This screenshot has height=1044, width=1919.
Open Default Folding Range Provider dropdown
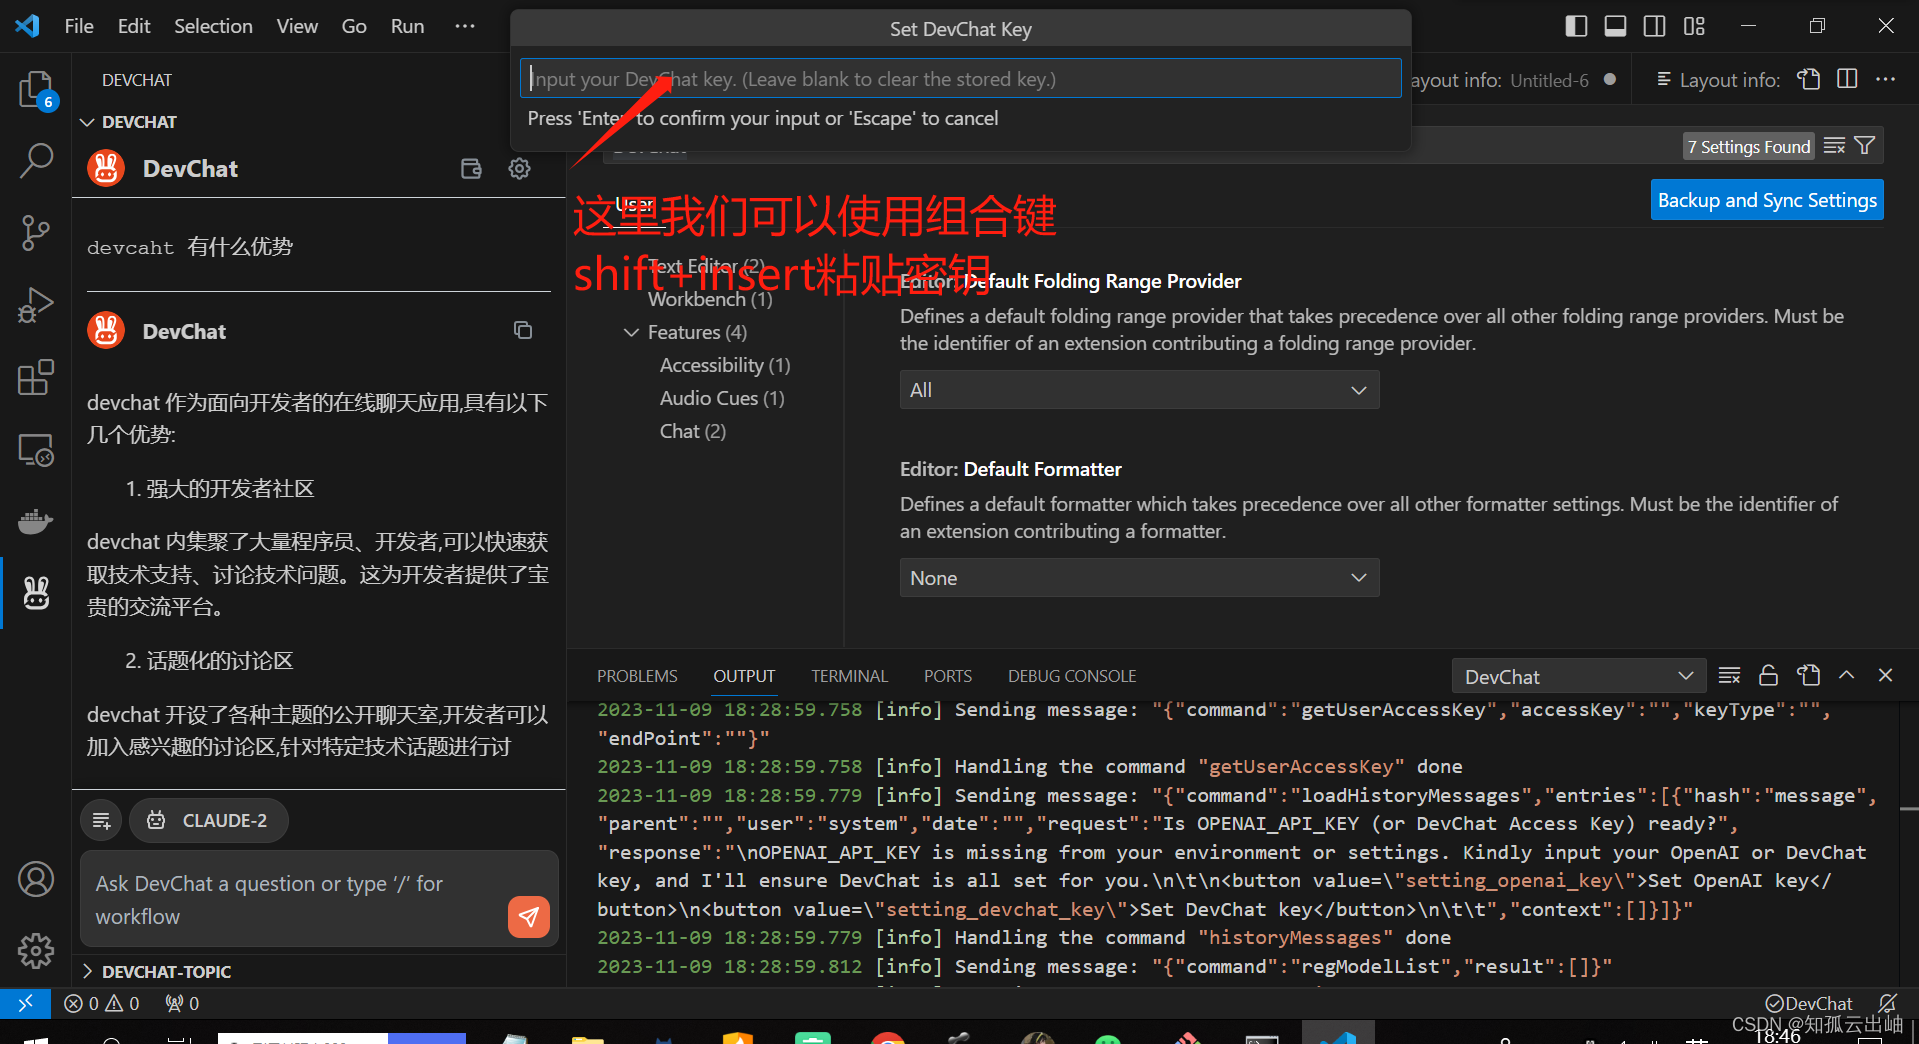point(1139,390)
